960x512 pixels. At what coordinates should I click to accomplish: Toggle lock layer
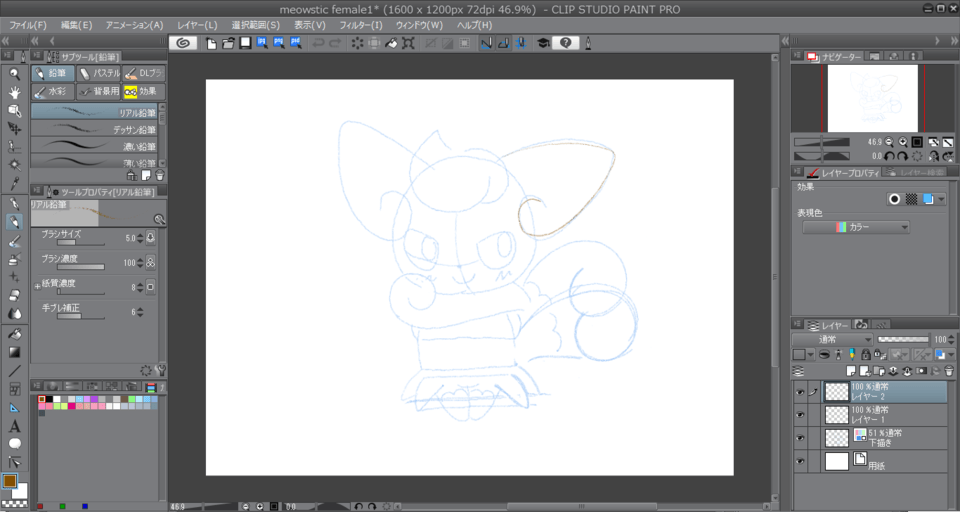tap(866, 355)
